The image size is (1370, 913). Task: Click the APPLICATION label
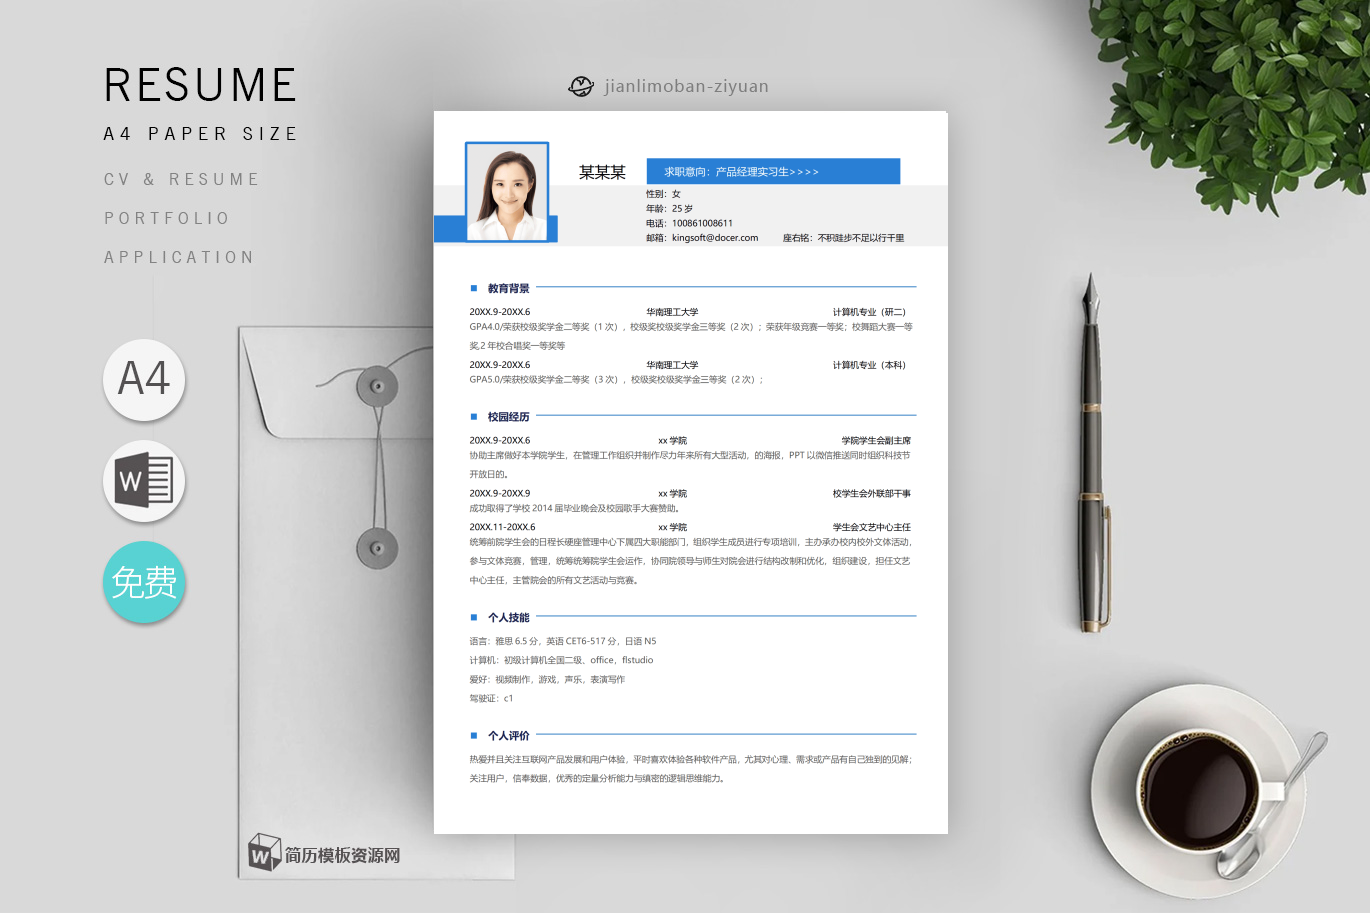pos(179,257)
